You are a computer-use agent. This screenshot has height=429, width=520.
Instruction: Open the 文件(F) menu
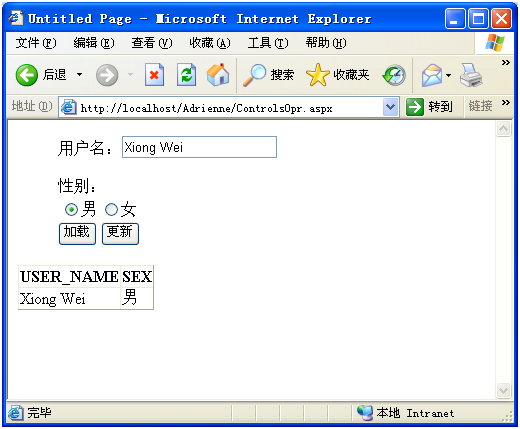tap(36, 43)
